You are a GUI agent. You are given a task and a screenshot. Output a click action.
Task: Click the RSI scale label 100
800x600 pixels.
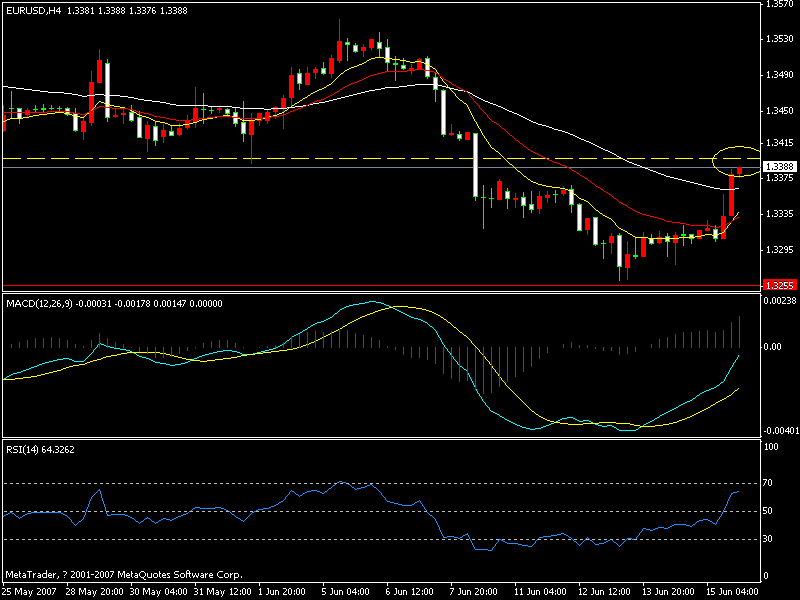pos(771,447)
